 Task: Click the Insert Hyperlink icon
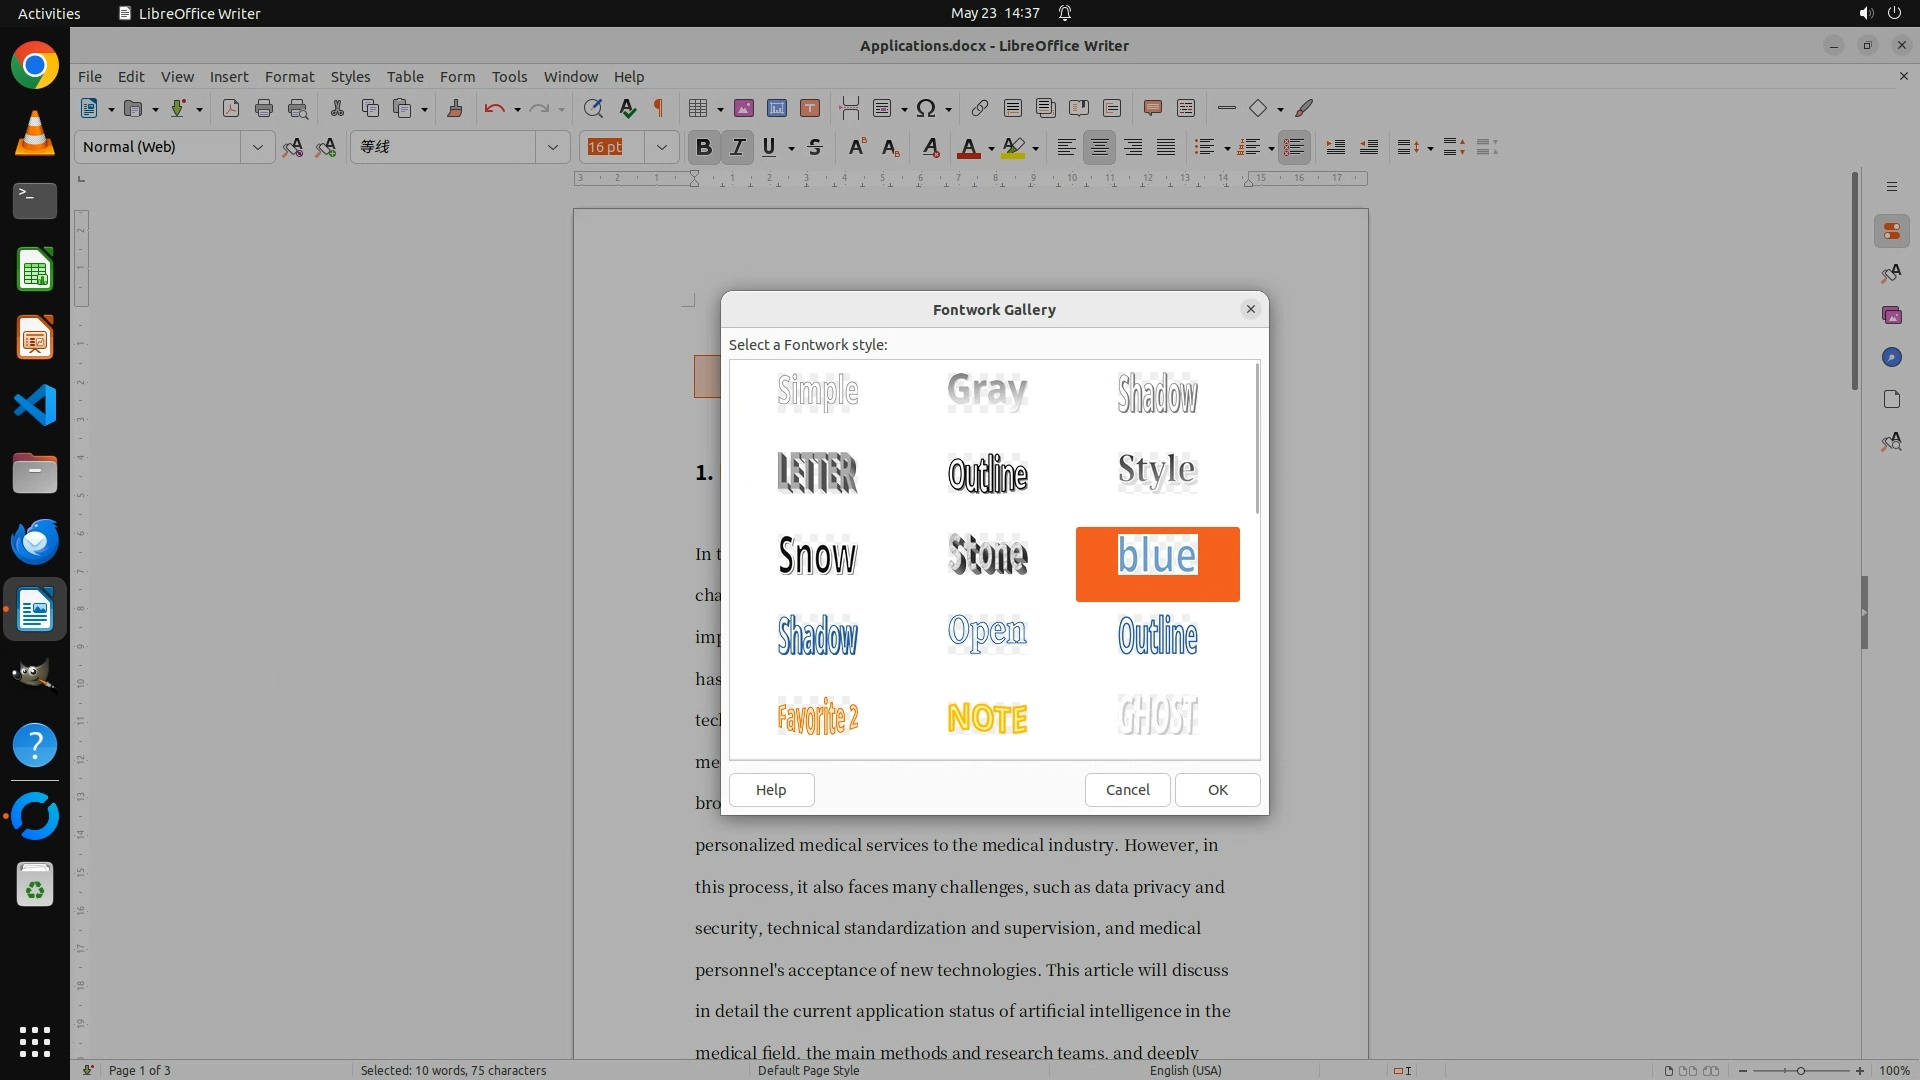980,108
